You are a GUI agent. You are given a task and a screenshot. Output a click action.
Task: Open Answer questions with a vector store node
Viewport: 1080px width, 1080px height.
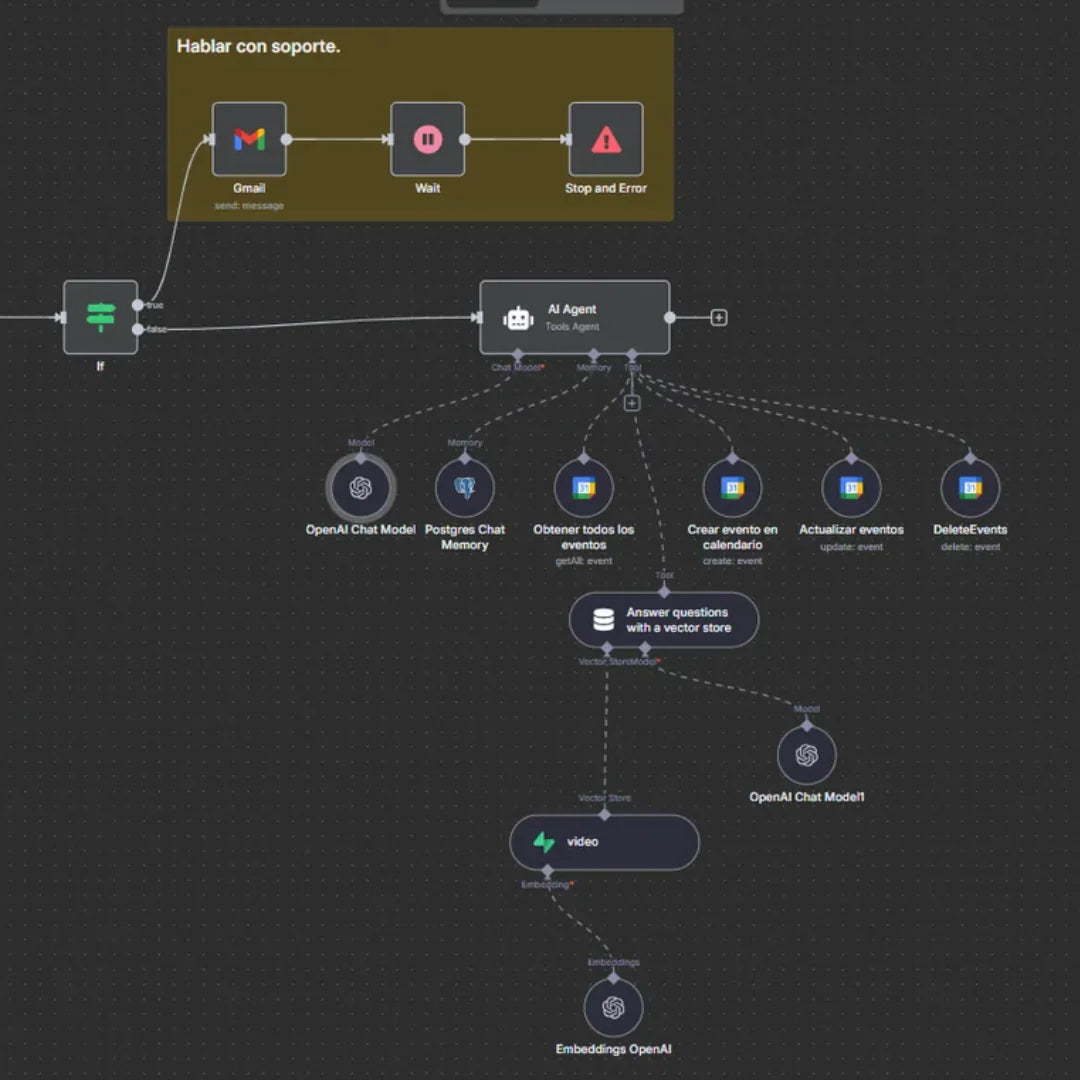[x=664, y=620]
